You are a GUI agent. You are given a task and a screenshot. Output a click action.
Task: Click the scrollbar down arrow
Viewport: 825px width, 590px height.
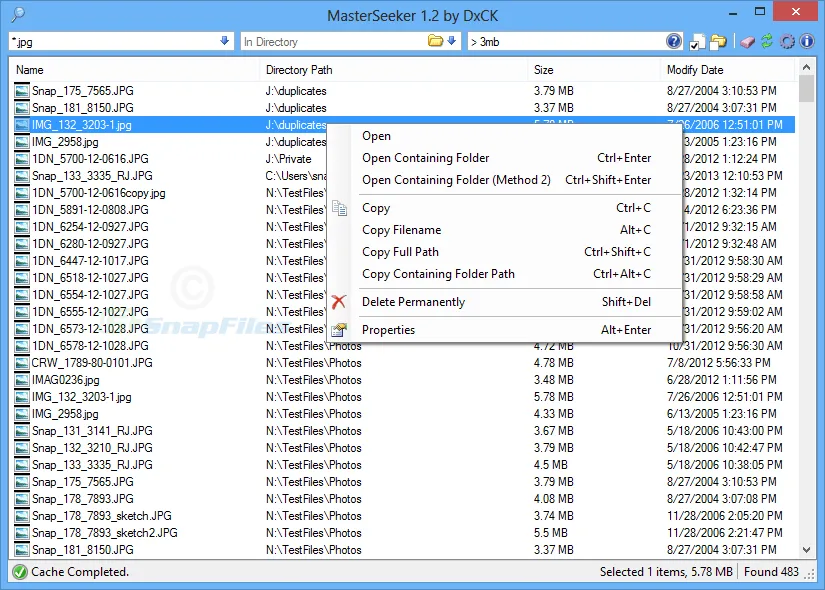pos(806,550)
